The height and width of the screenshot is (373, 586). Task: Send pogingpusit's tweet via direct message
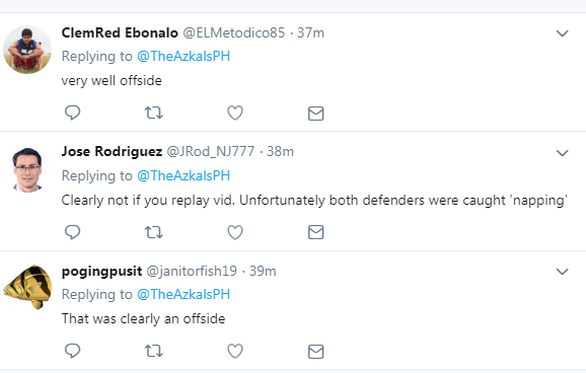tap(316, 352)
